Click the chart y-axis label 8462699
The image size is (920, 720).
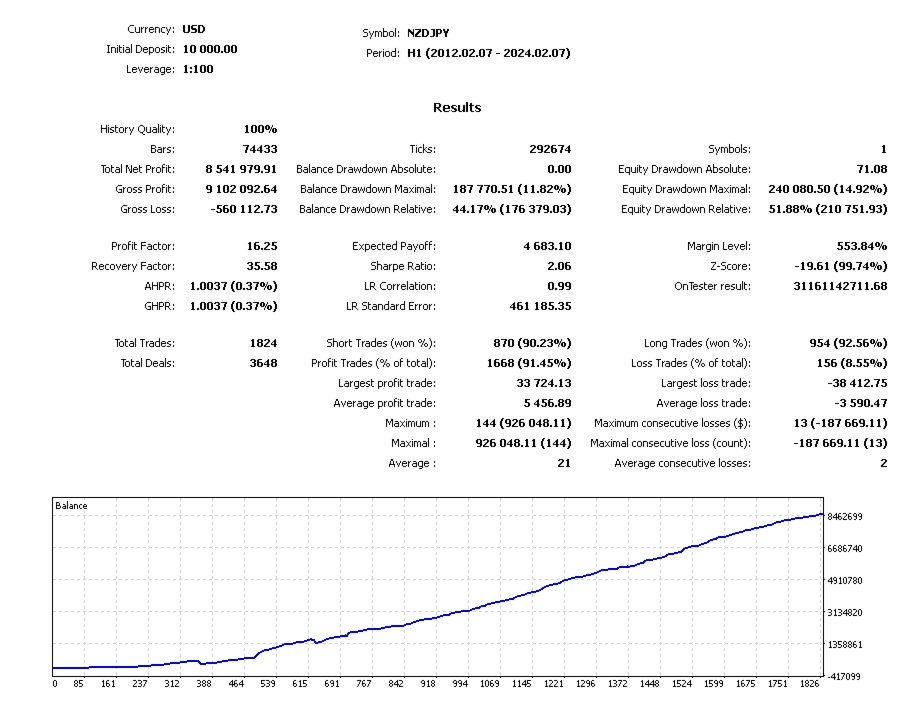tap(845, 516)
